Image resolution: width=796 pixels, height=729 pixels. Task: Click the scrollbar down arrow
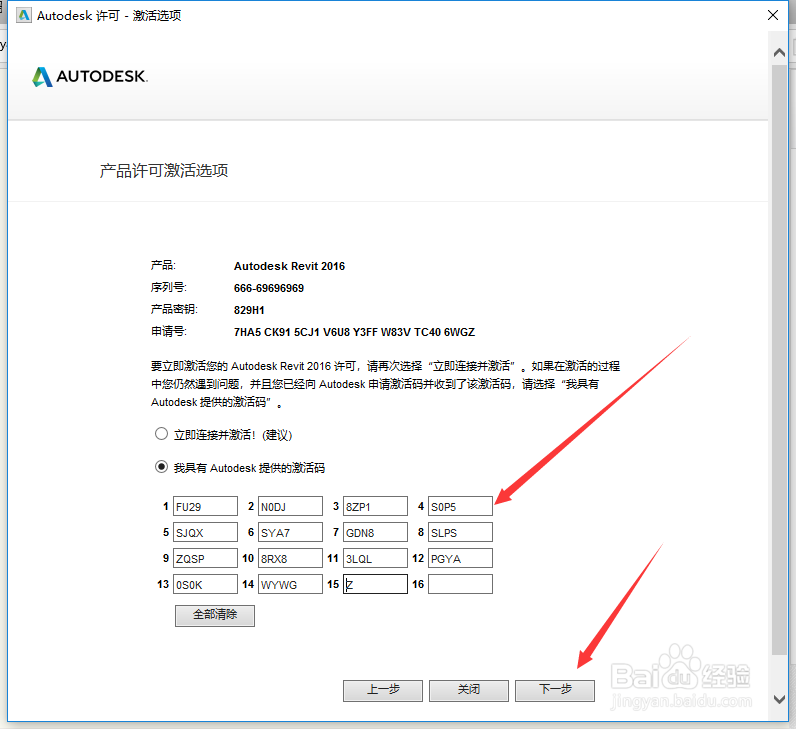[779, 699]
